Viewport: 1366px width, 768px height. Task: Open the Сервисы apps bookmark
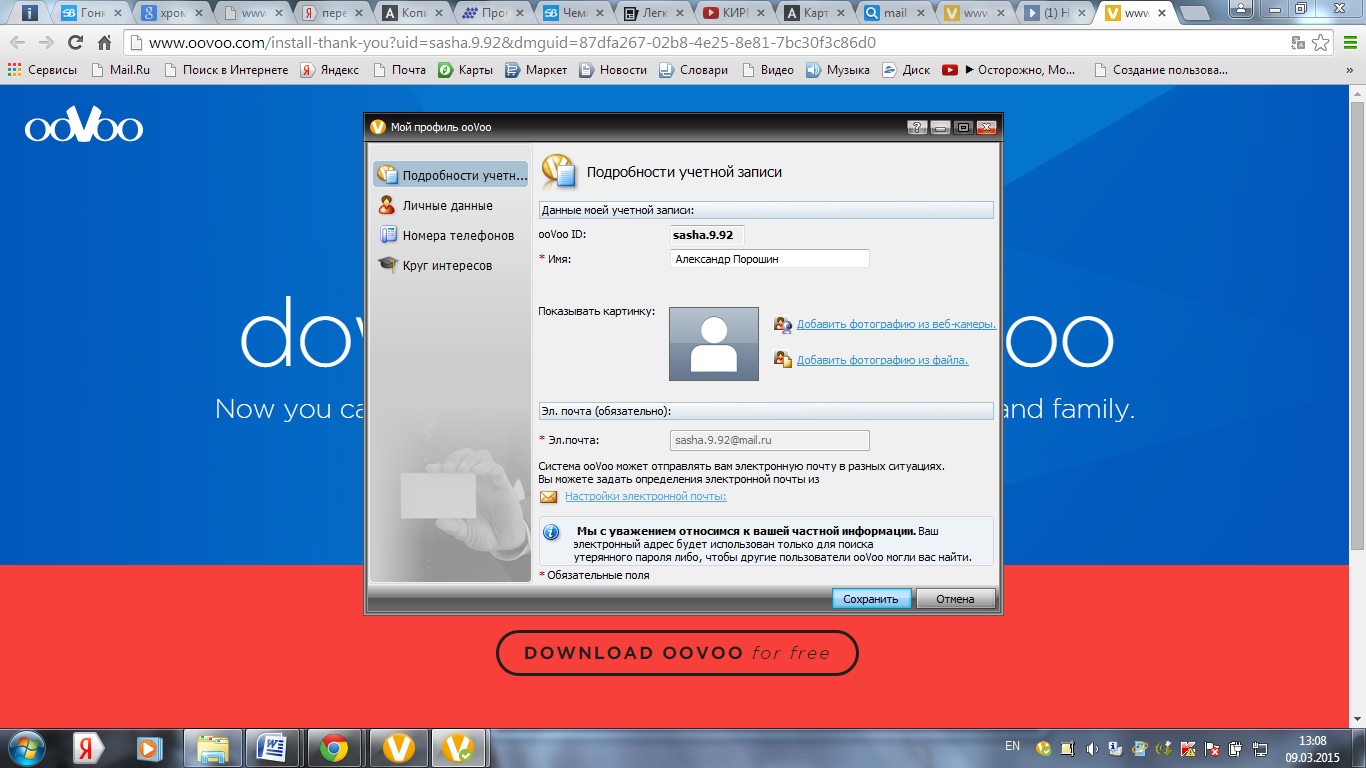[42, 70]
